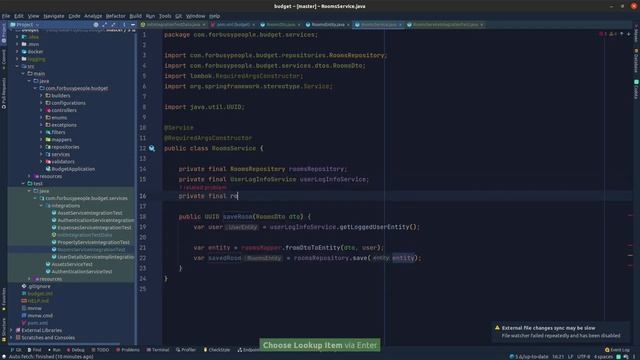This screenshot has width=640, height=360.
Task: Select AssetServiceIntegrationTest file
Action: click(x=90, y=213)
